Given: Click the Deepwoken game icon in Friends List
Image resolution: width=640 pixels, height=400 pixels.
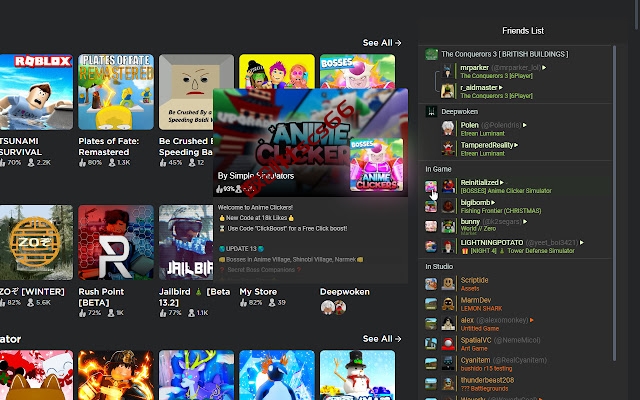Looking at the screenshot, I should click(431, 111).
